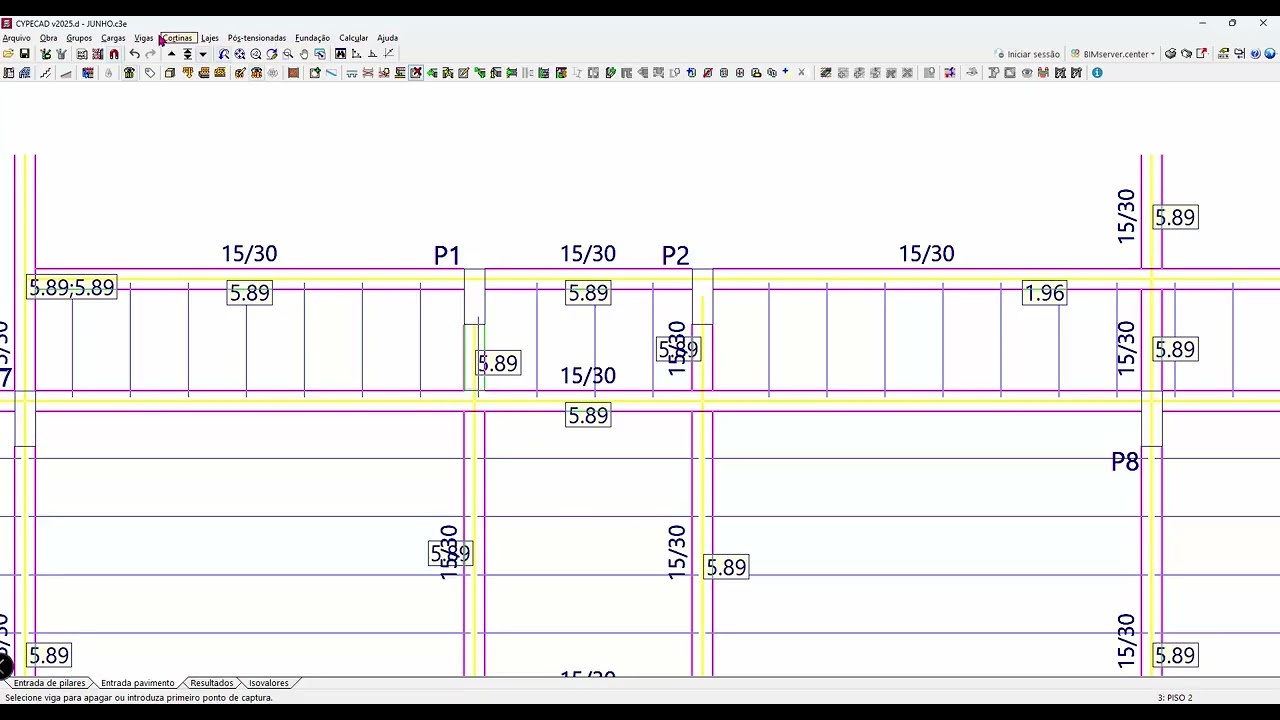Select the zoom window magnifier icon
The height and width of the screenshot is (720, 1280).
click(288, 54)
